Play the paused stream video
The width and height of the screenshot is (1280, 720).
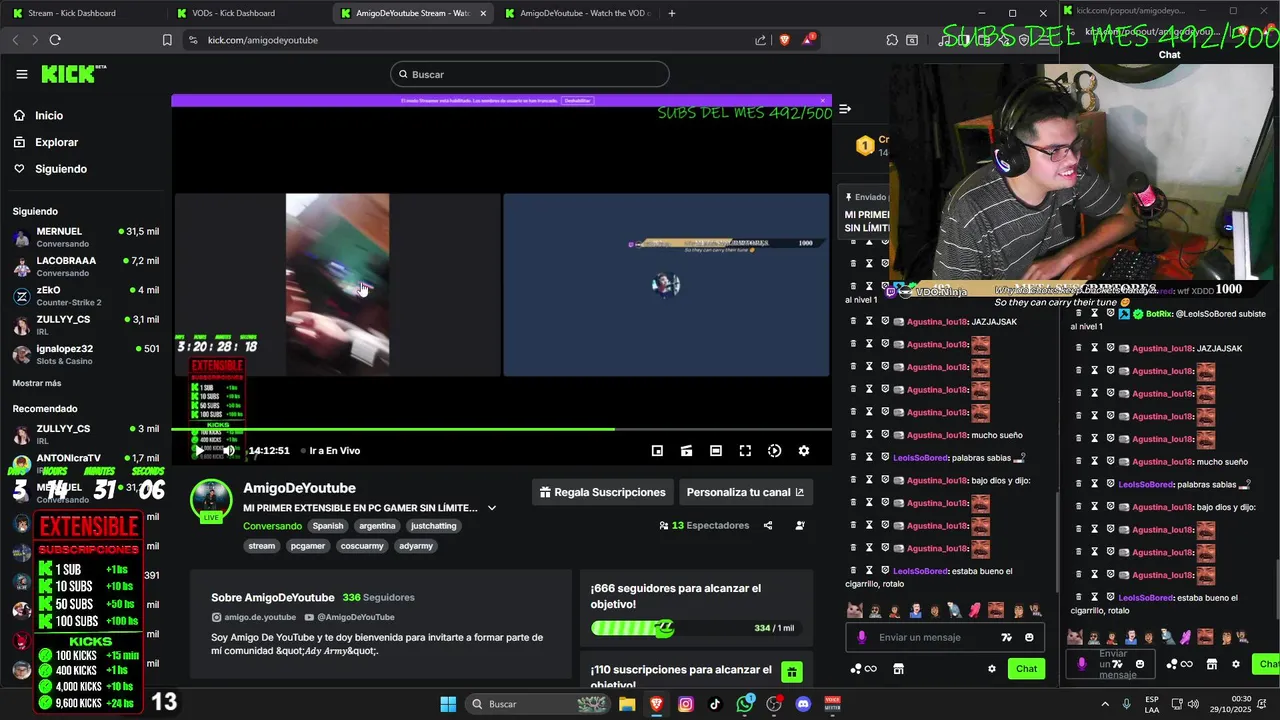tap(199, 451)
